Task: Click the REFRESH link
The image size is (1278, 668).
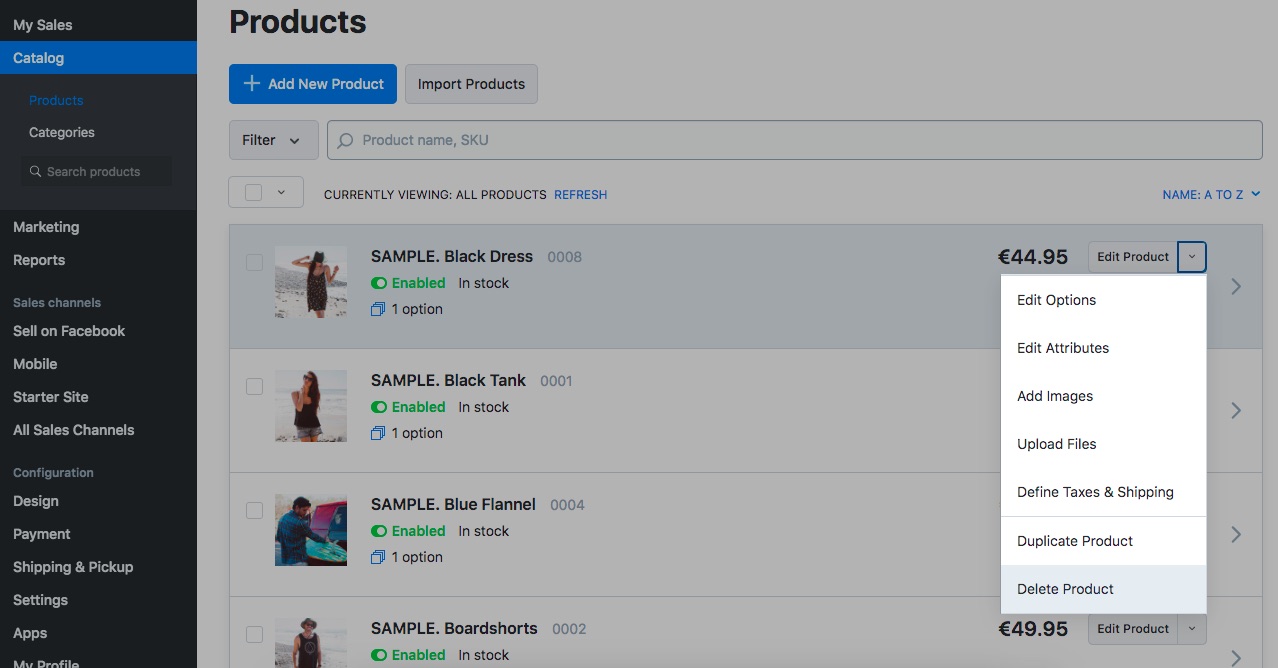Action: click(x=580, y=195)
